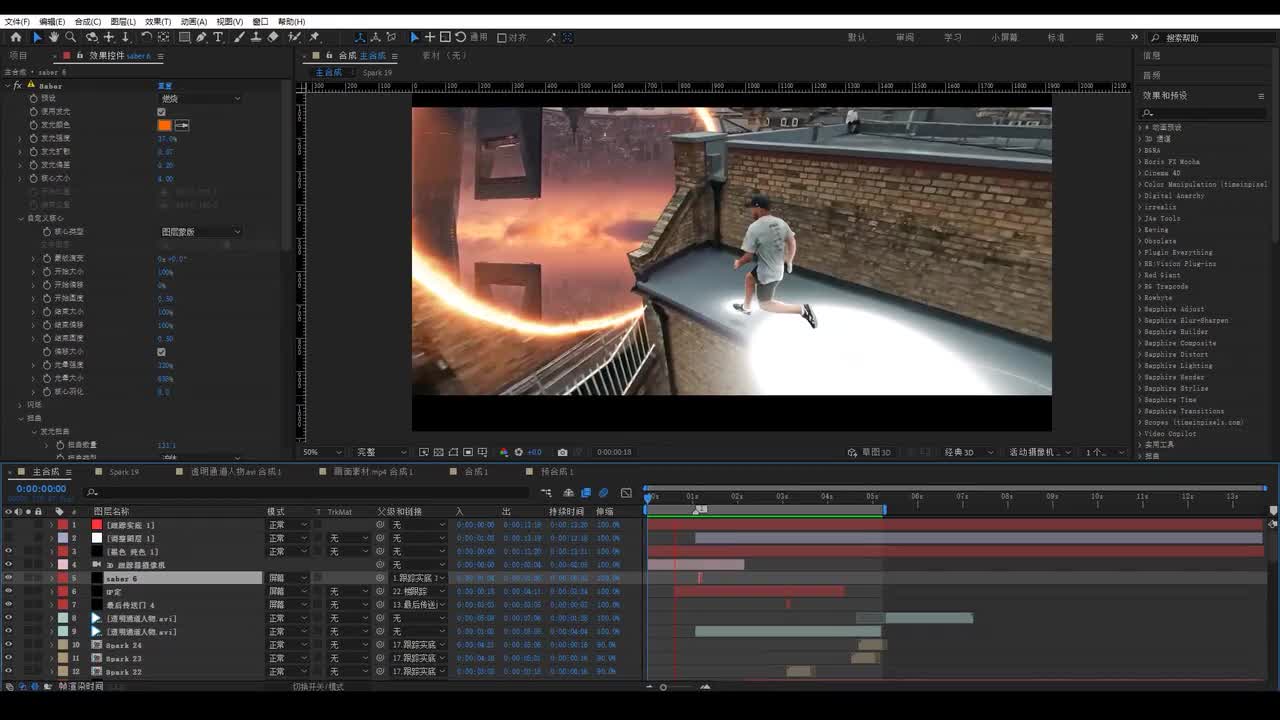Image resolution: width=1280 pixels, height=720 pixels.
Task: Open the 50% magnification dropdown
Action: pos(320,452)
